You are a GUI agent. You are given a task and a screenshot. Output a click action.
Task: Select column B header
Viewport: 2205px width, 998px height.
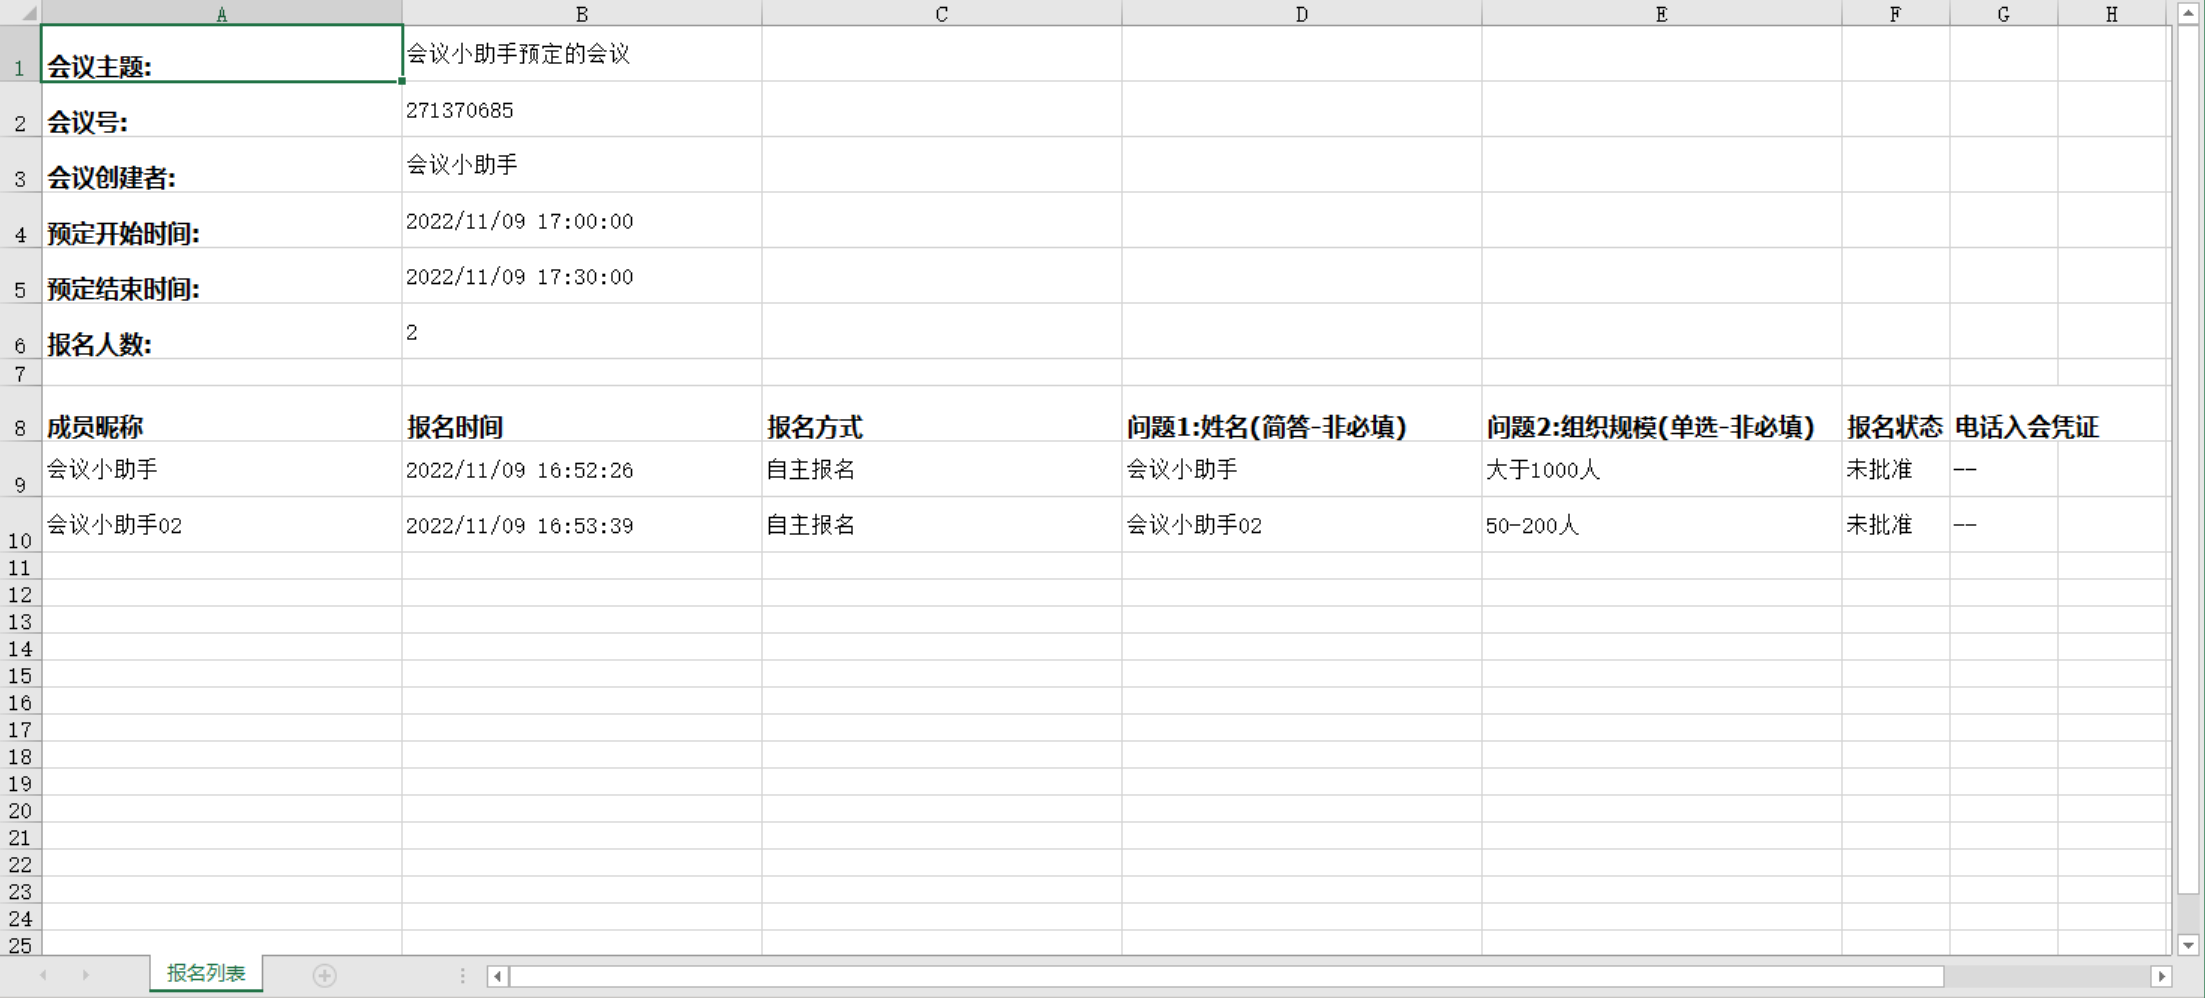coord(581,13)
